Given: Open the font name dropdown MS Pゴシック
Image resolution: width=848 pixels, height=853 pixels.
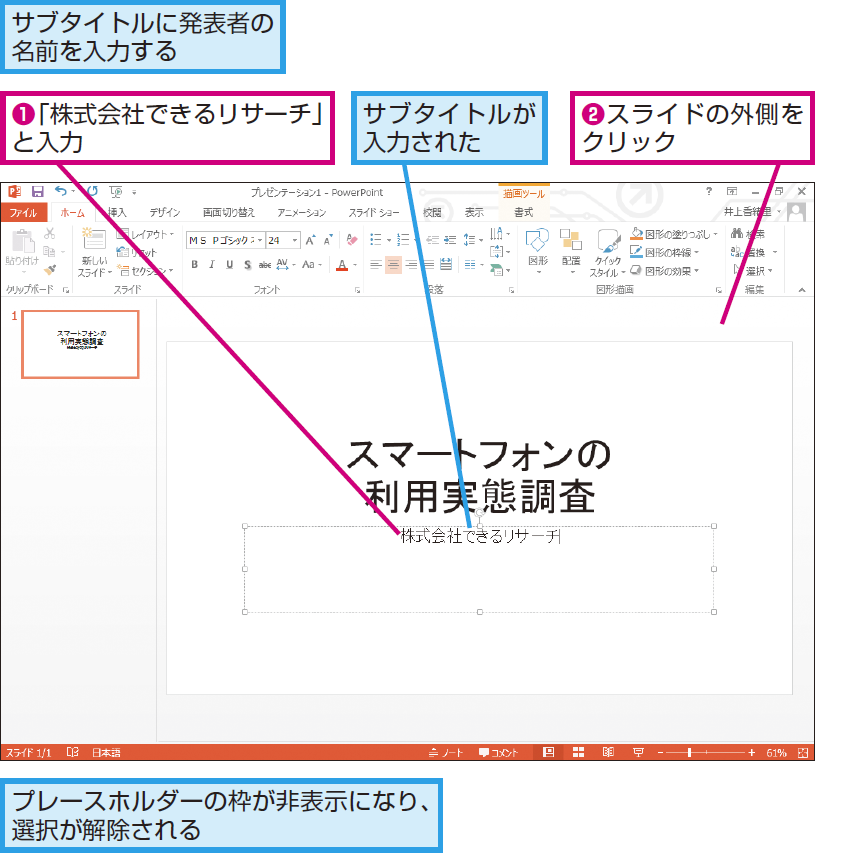Looking at the screenshot, I should [x=260, y=240].
